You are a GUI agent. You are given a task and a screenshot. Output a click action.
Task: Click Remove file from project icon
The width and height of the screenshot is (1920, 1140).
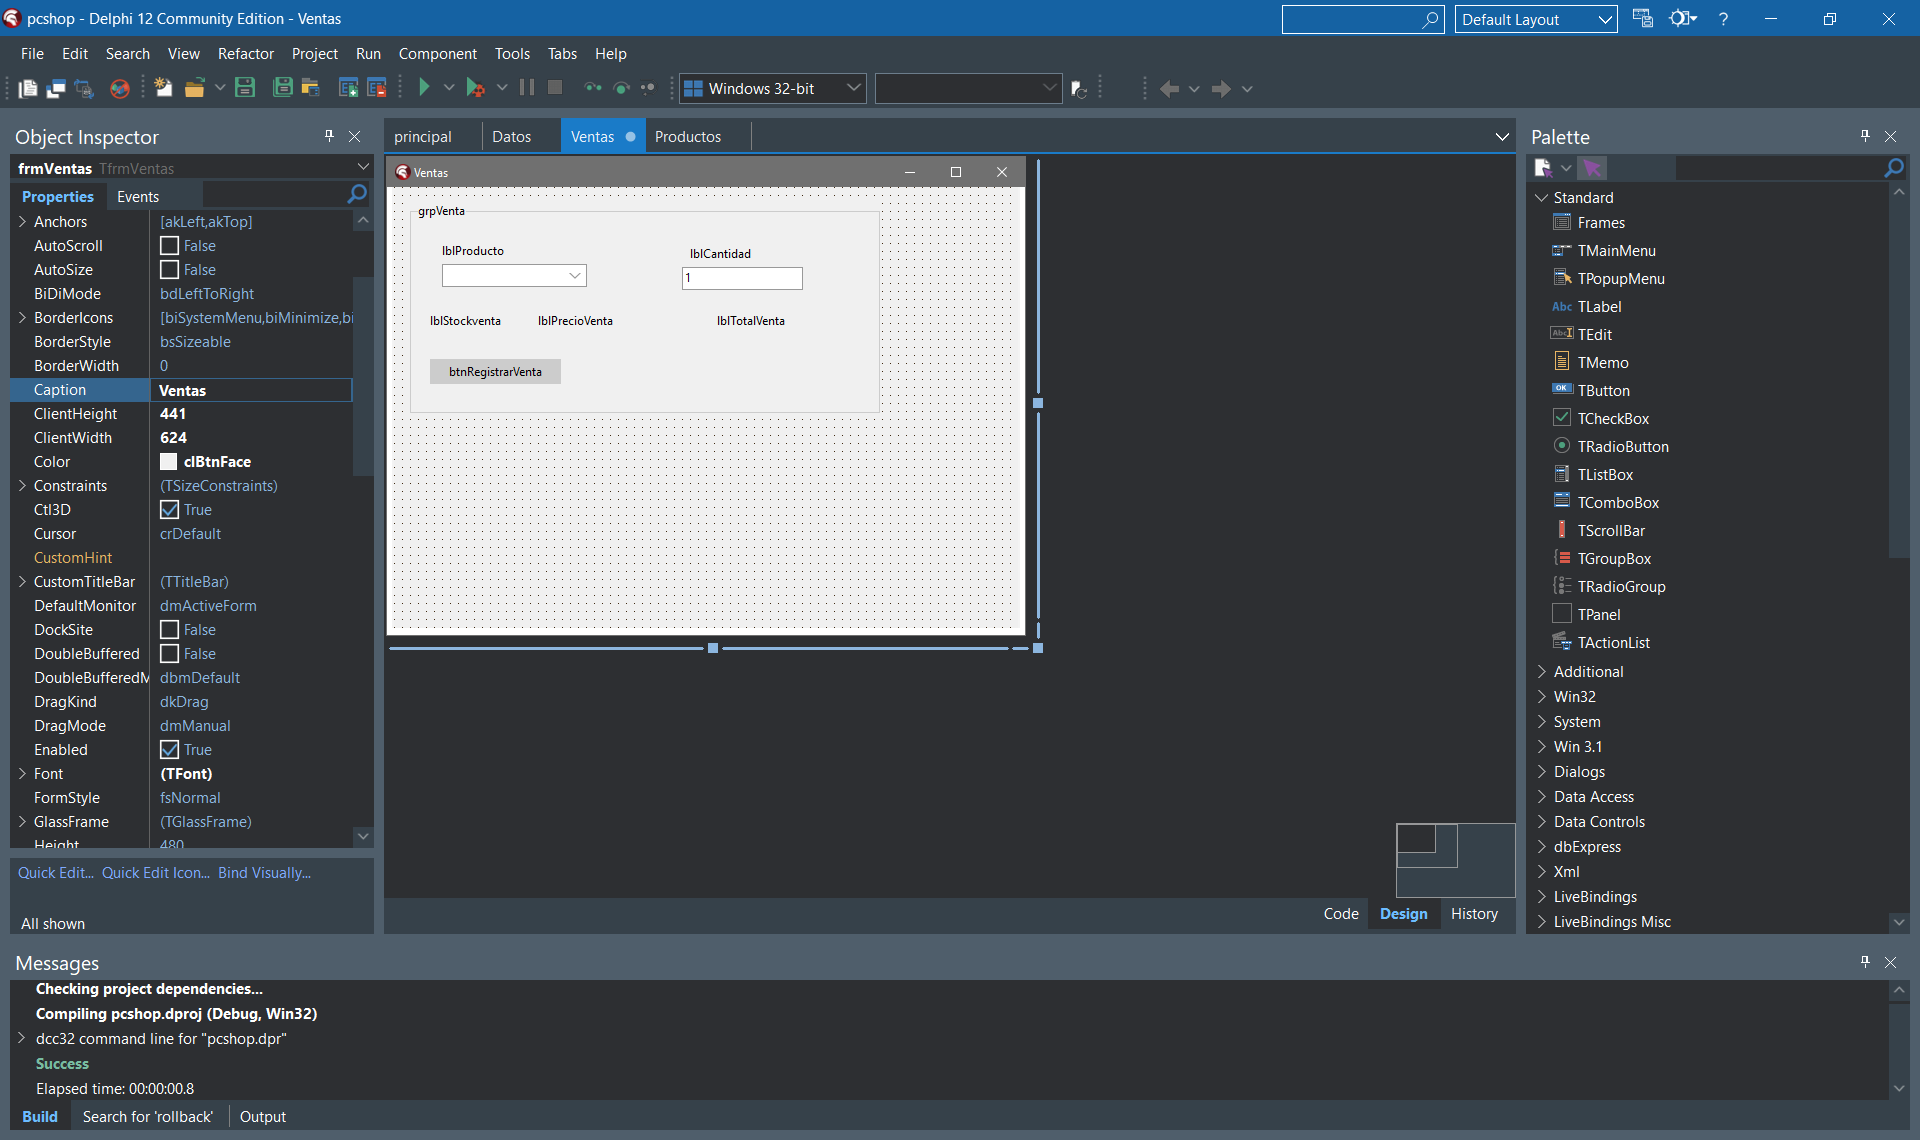click(x=376, y=88)
